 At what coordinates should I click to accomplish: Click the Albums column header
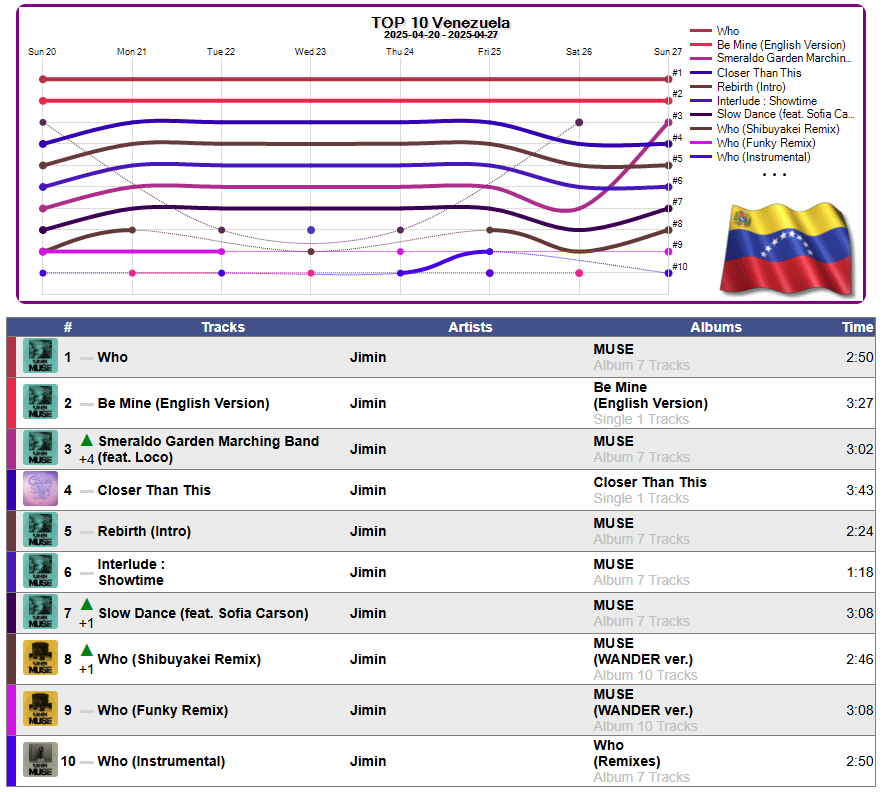click(716, 327)
